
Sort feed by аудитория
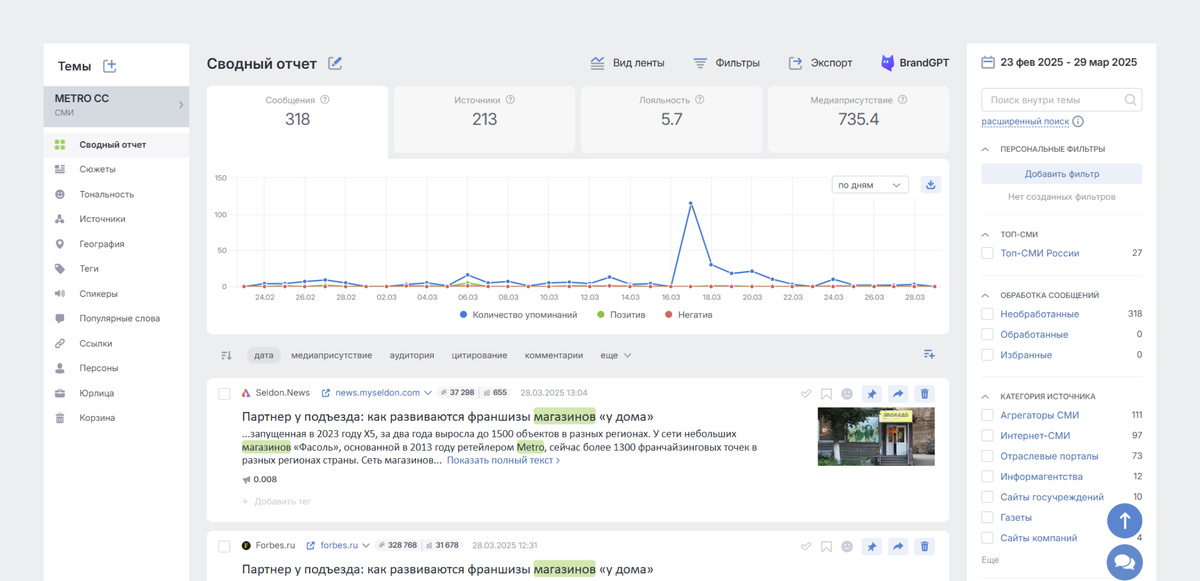[x=411, y=355]
